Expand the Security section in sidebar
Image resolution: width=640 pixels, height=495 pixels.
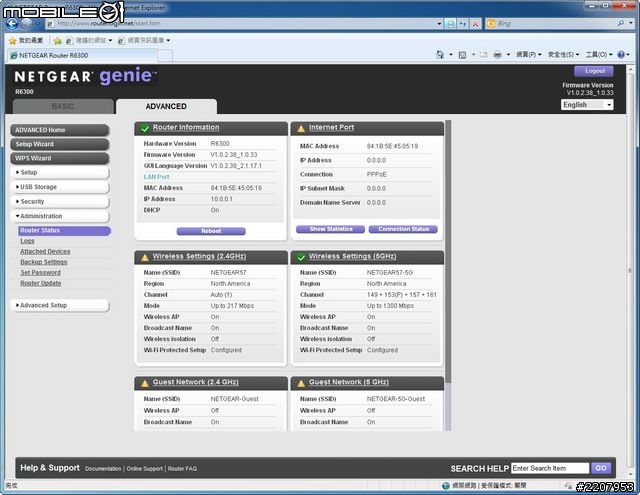(x=60, y=202)
